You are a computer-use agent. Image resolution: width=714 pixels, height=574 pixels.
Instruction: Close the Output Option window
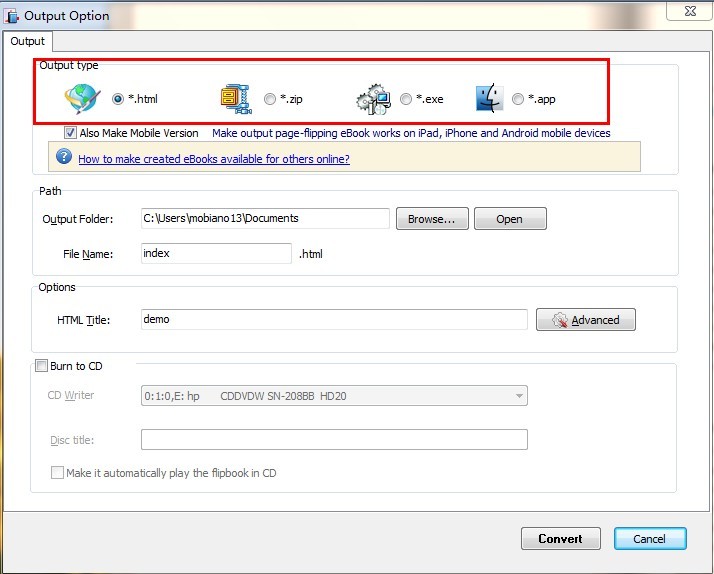[x=689, y=11]
